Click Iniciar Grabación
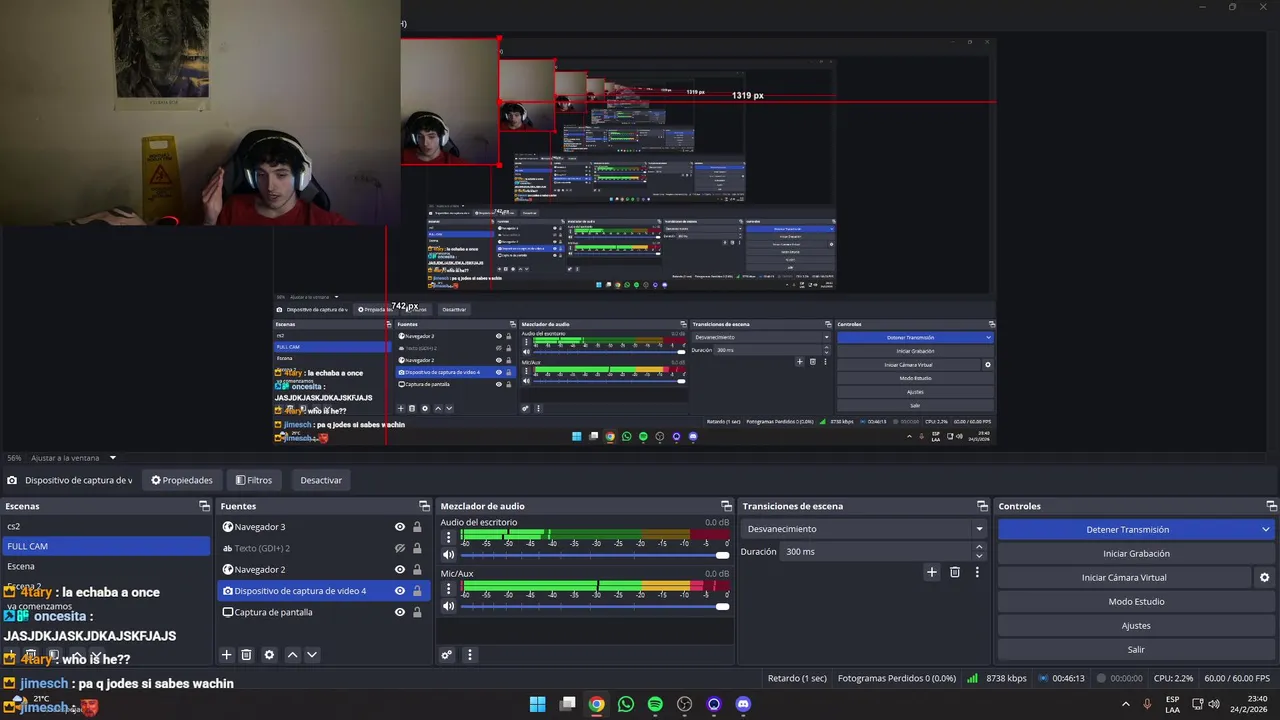1280x720 pixels. 1136,554
